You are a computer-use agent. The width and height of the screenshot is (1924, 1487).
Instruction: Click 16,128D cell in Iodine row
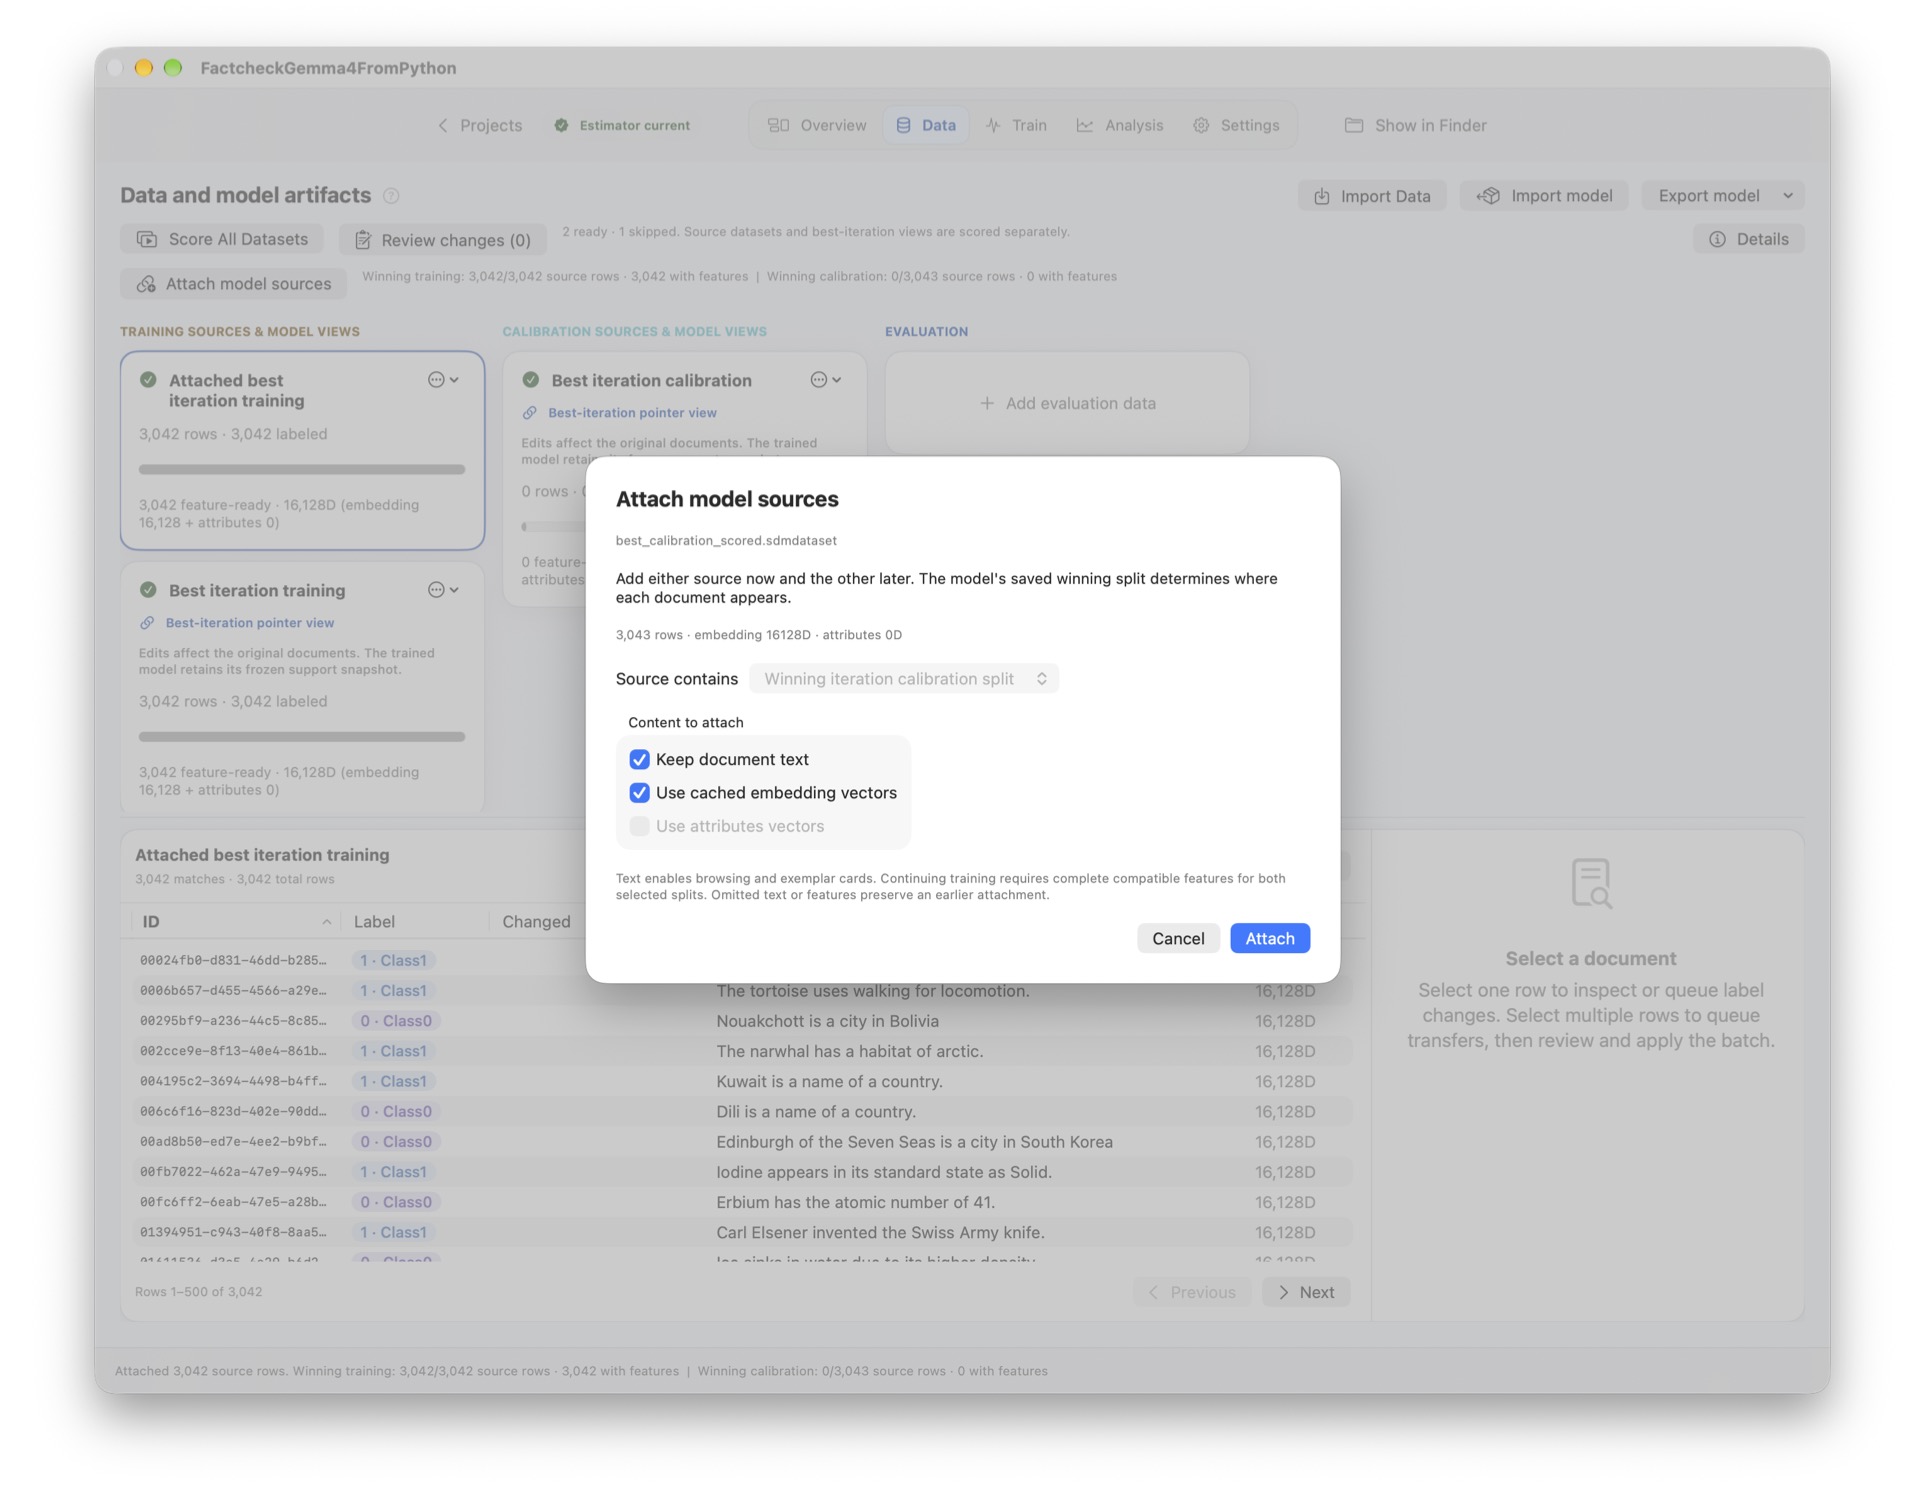(1285, 1172)
